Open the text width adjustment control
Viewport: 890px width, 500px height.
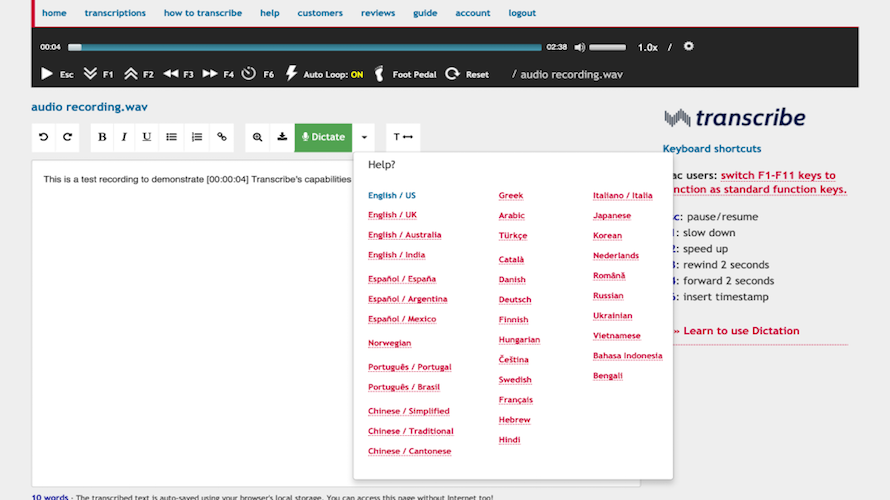pos(403,137)
